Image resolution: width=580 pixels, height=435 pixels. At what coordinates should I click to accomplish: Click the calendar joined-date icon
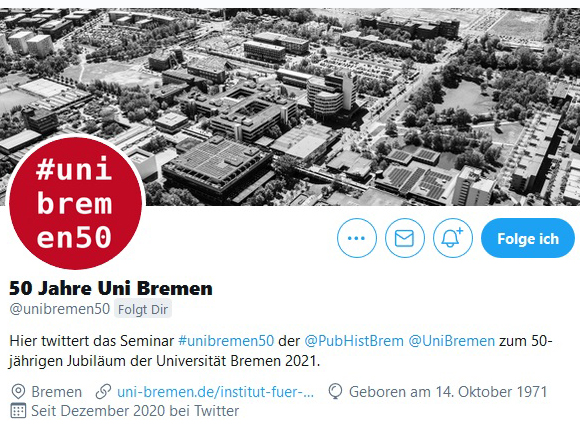(x=18, y=411)
